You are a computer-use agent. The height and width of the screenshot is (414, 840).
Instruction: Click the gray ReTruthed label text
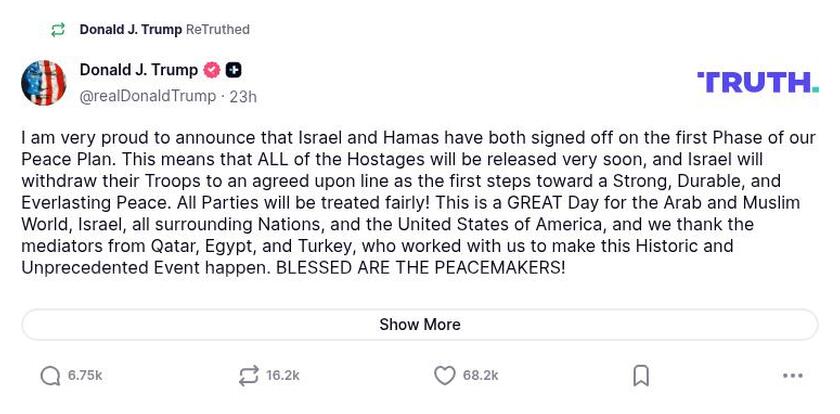[x=218, y=30]
